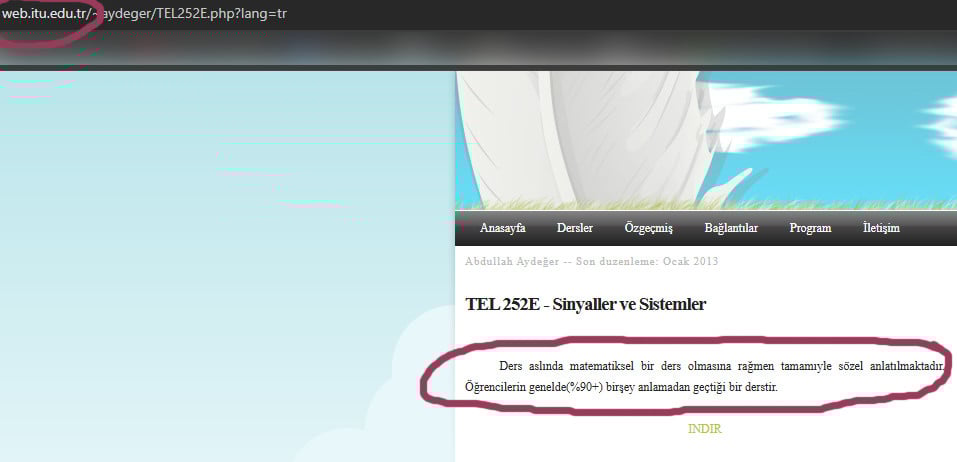
Task: Open the Anasayfa menu item
Action: point(502,228)
